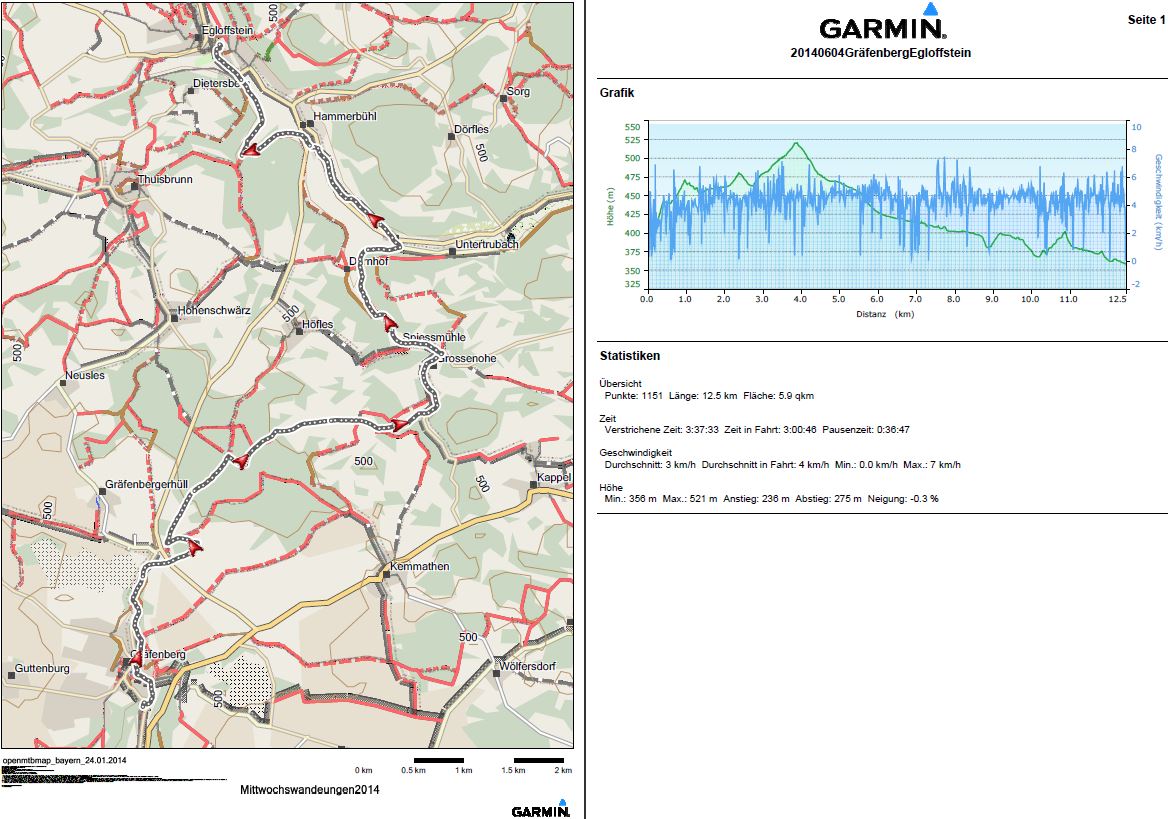
Task: Click the track title 20140604GräfenbergEgloffstein
Action: point(880,53)
